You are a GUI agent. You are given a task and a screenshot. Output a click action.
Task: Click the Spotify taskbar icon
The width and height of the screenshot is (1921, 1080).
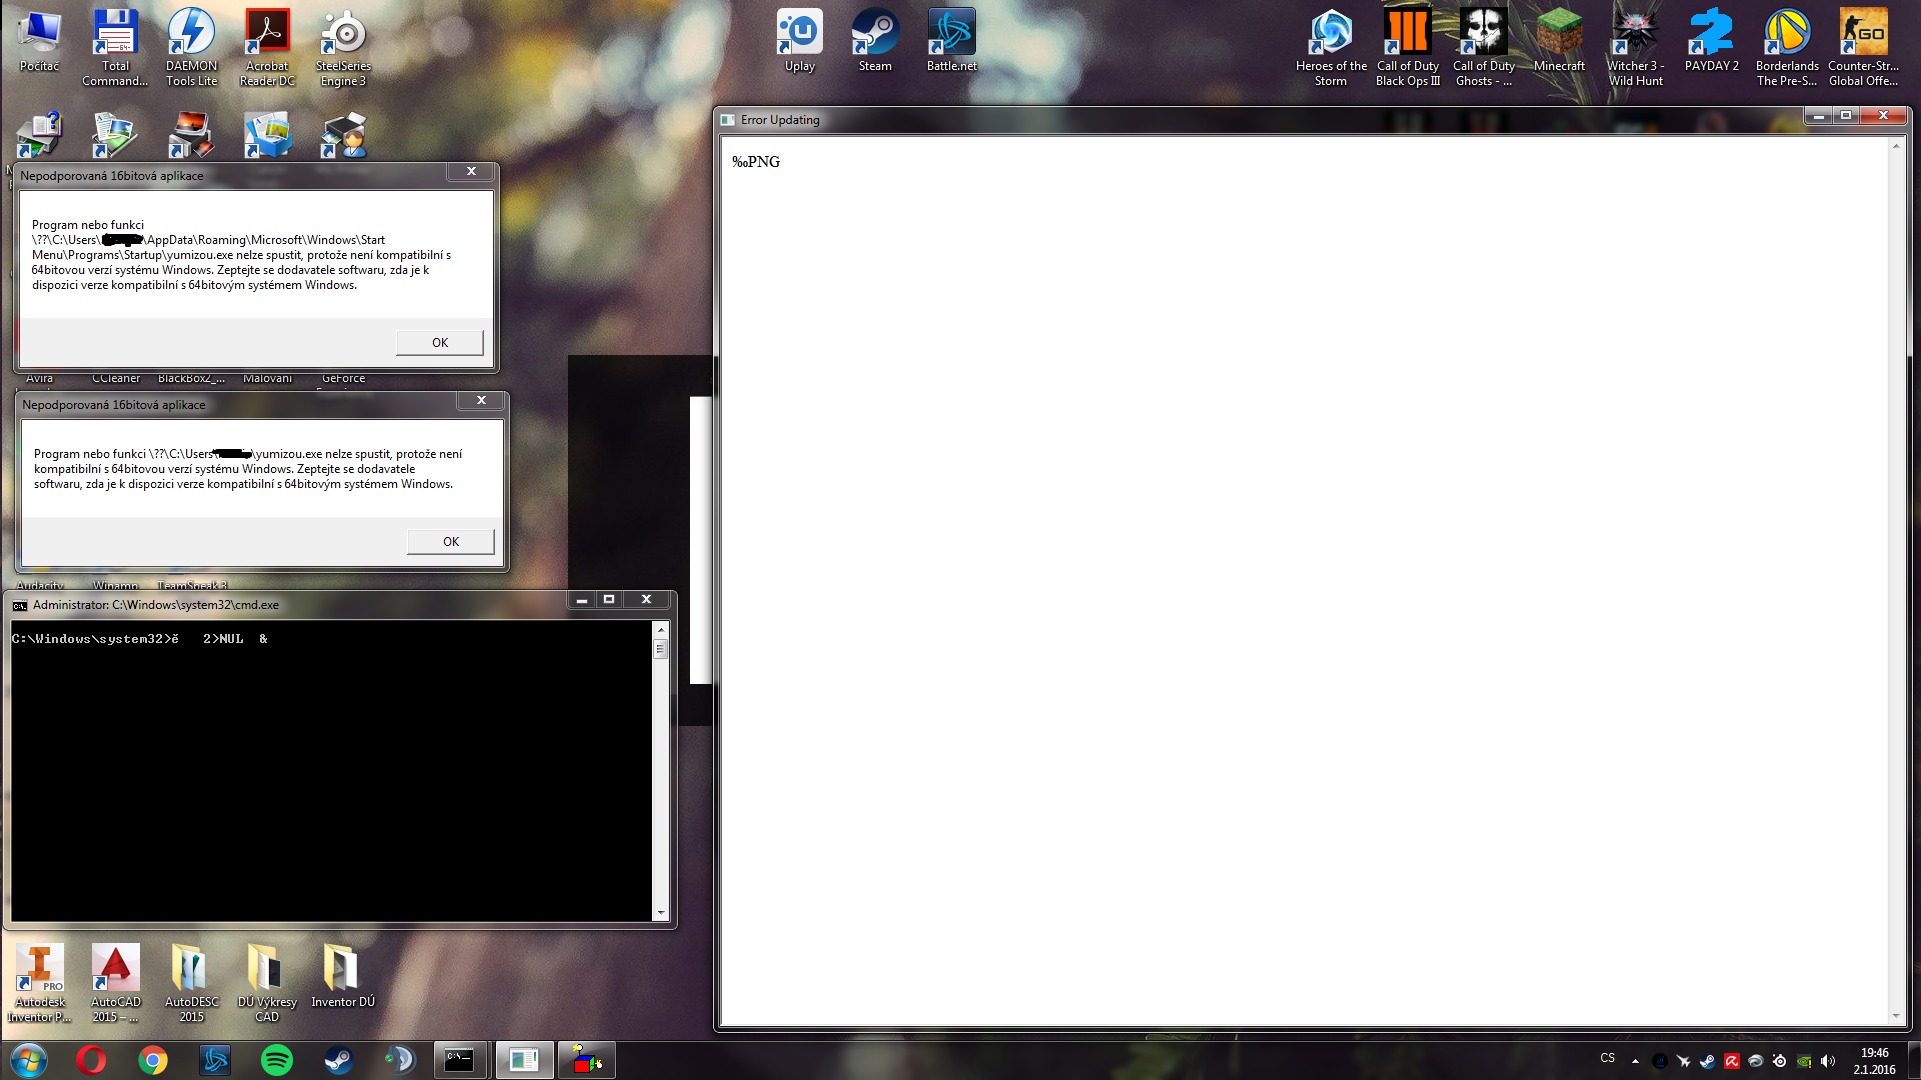277,1060
